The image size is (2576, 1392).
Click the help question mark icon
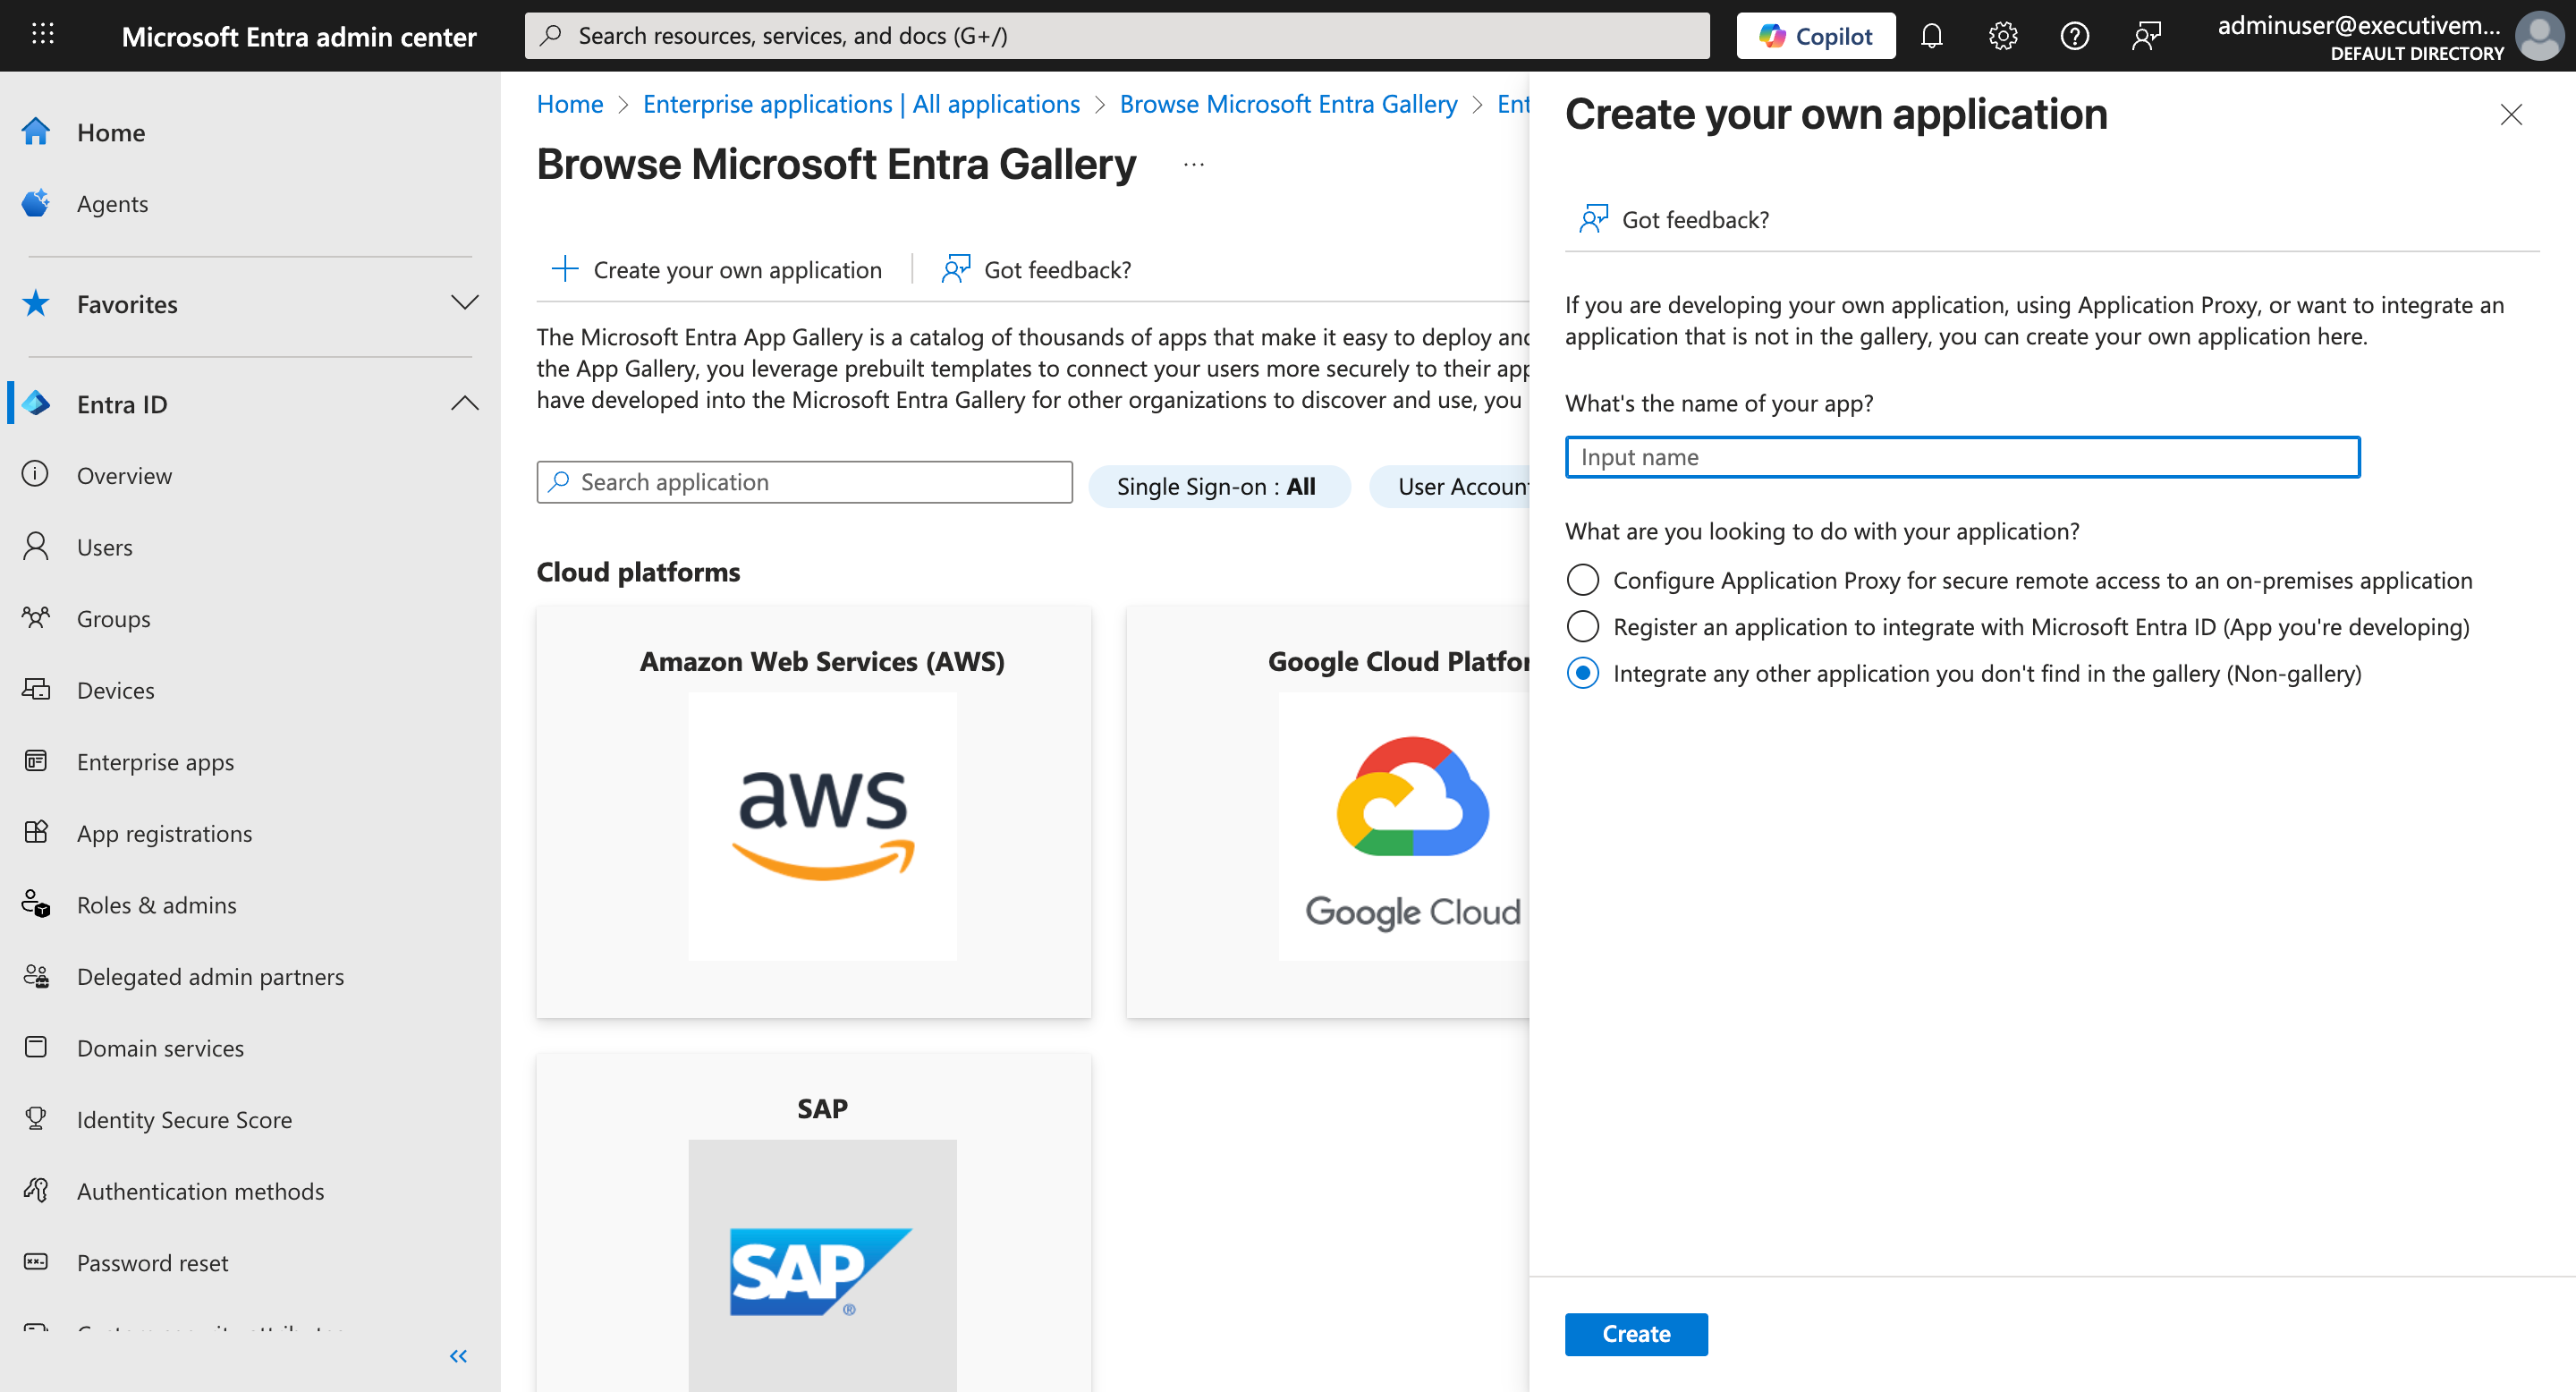(x=2074, y=36)
